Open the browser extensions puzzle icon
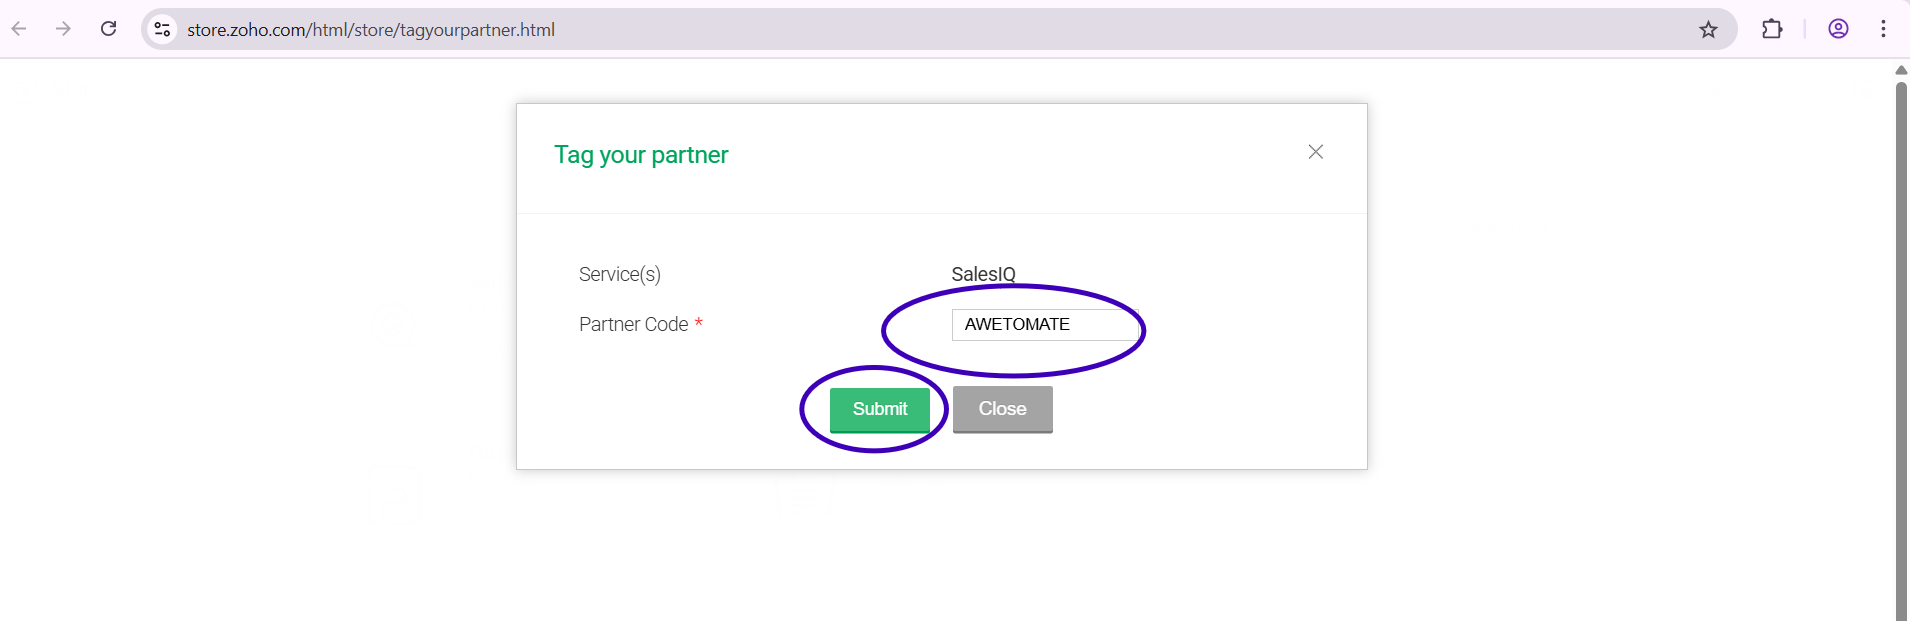1910x621 pixels. [x=1772, y=29]
